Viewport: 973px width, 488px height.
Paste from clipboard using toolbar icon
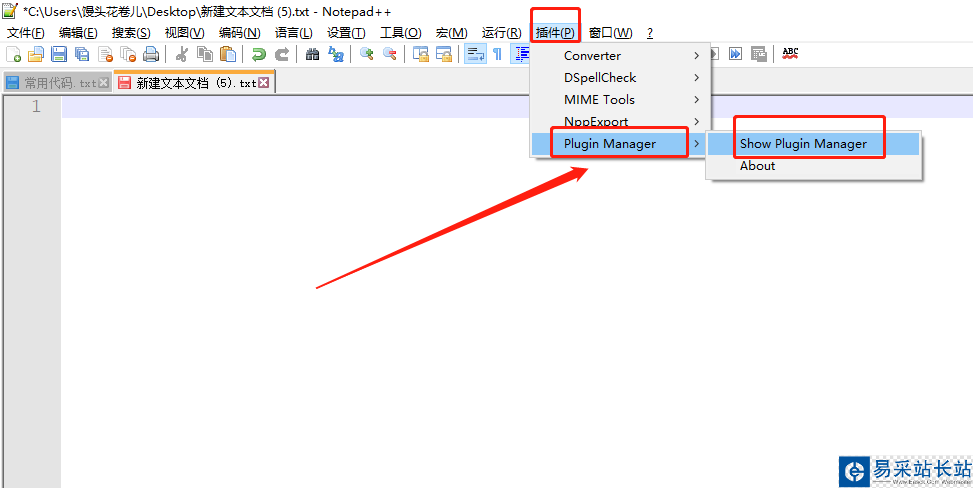[228, 55]
